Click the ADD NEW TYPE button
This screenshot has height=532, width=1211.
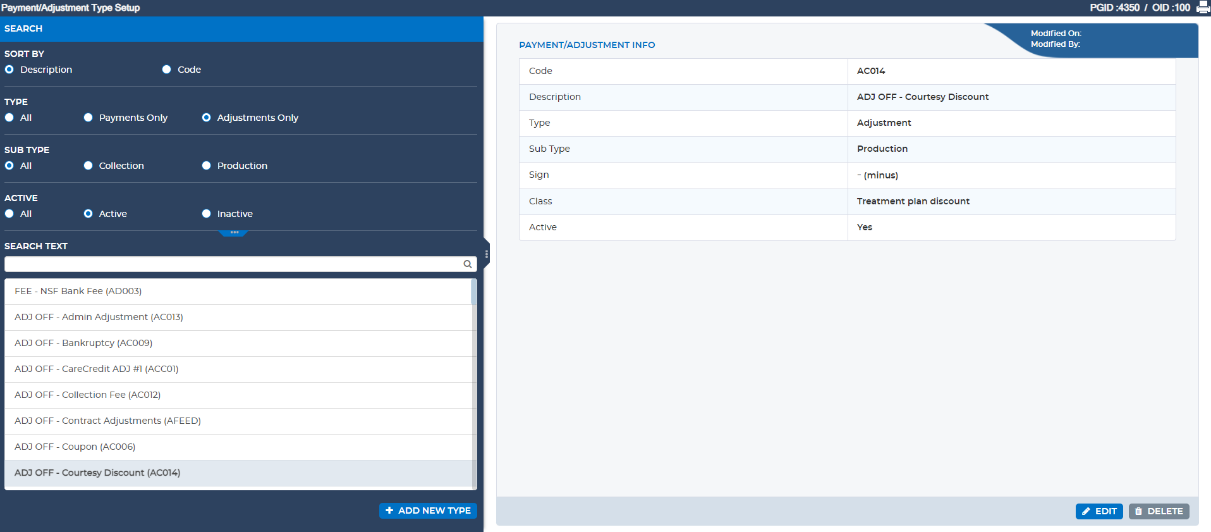(428, 510)
